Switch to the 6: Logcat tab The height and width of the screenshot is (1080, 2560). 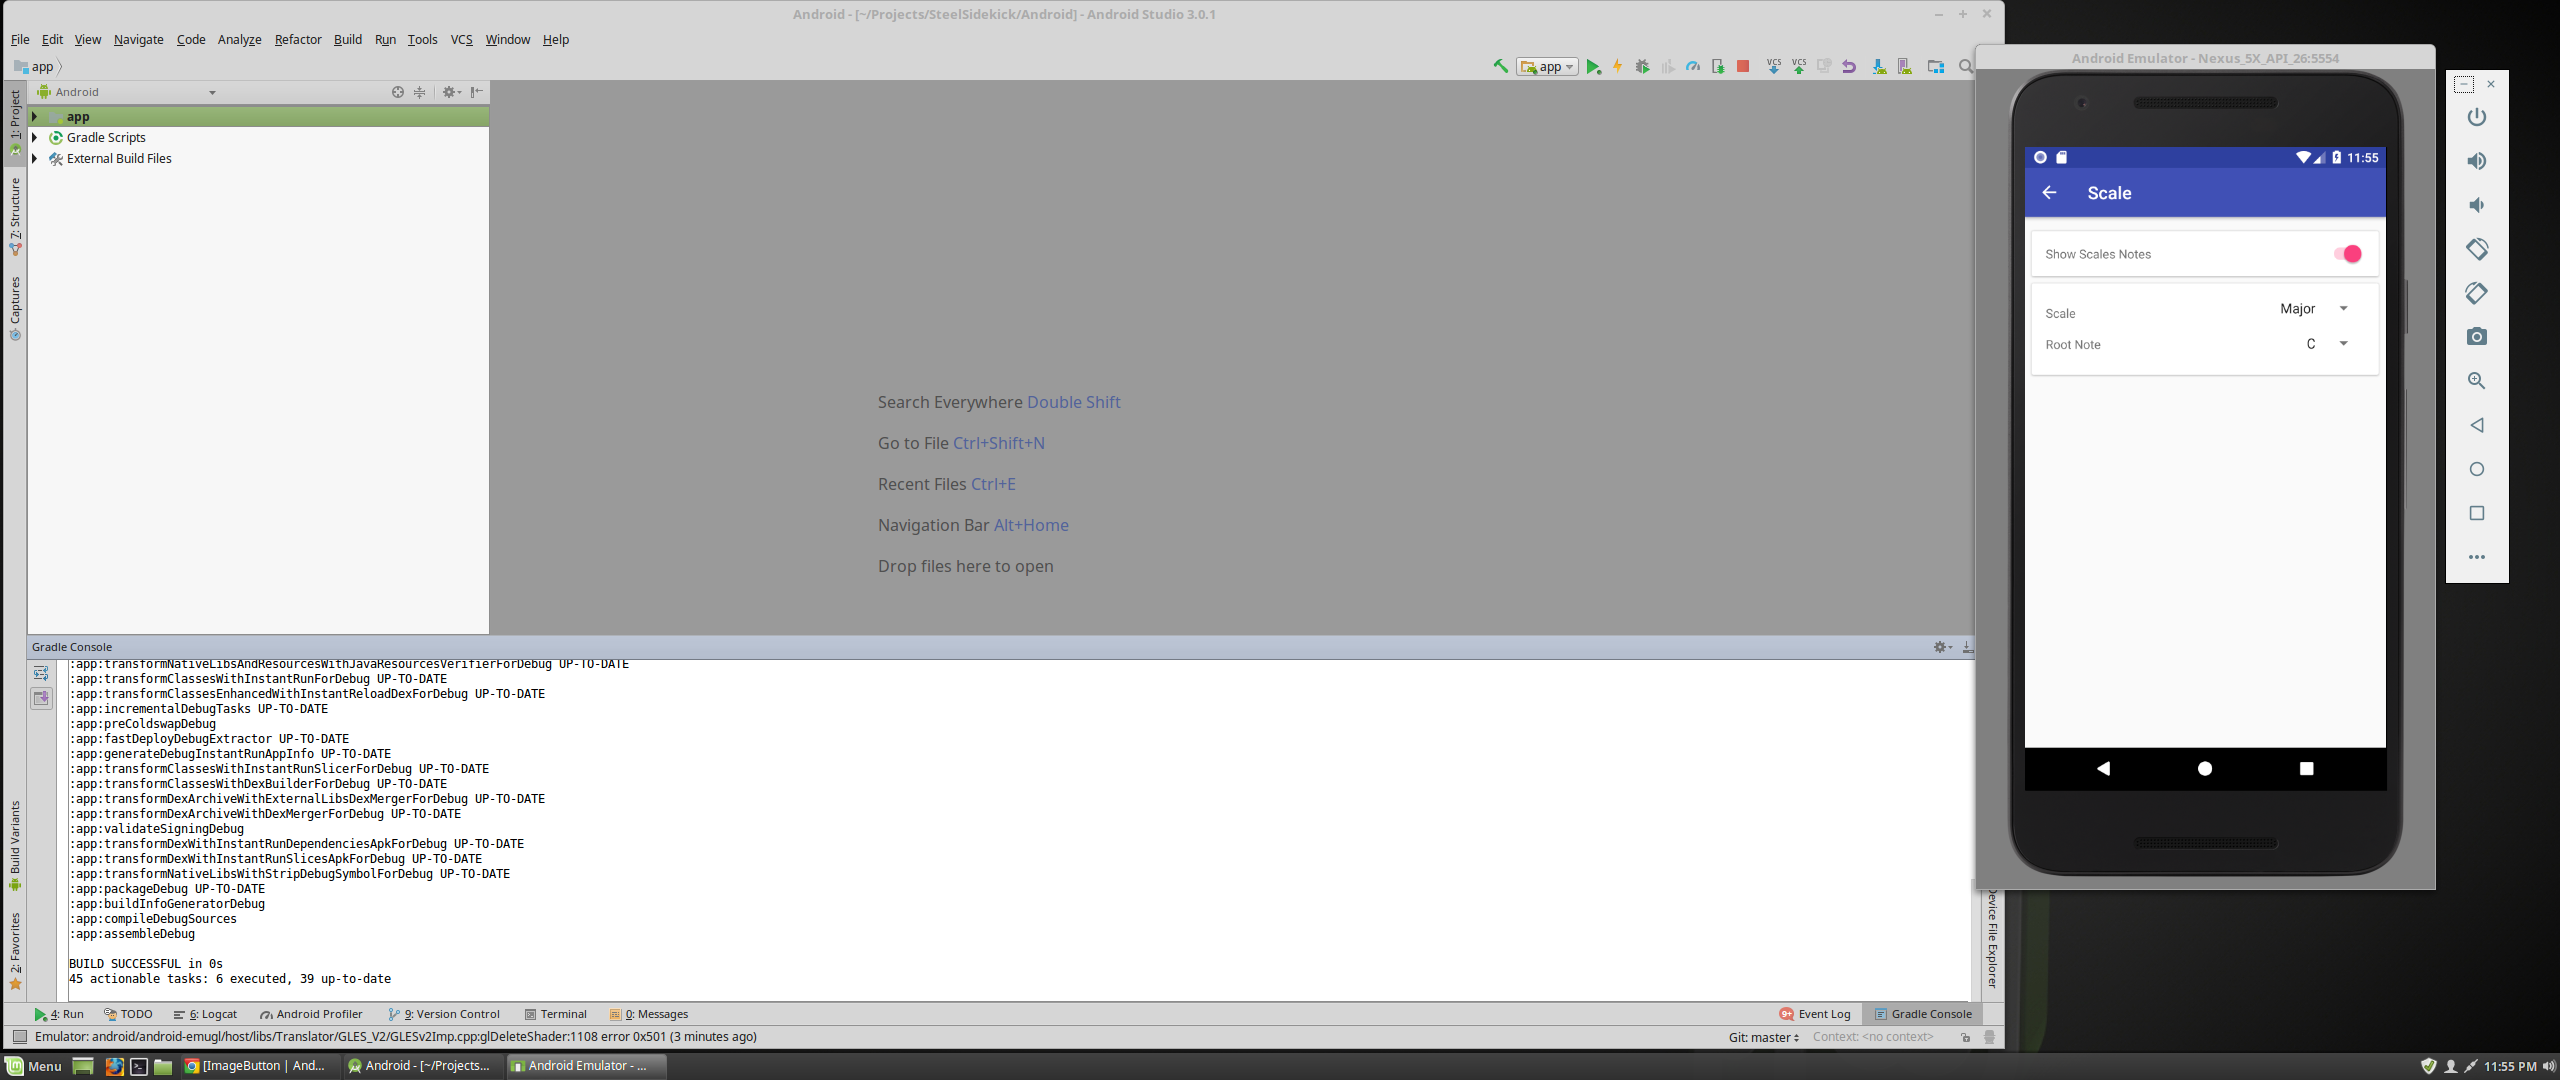click(205, 1014)
